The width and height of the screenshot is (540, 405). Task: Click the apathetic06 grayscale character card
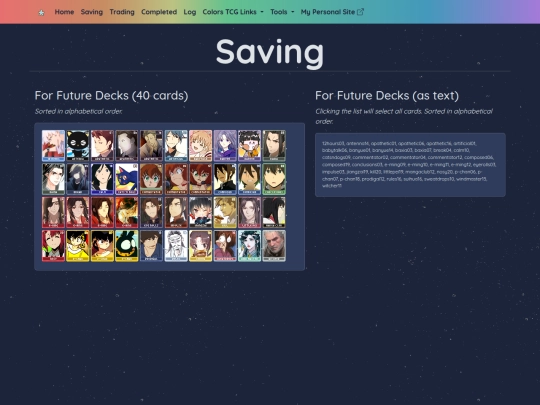127,146
